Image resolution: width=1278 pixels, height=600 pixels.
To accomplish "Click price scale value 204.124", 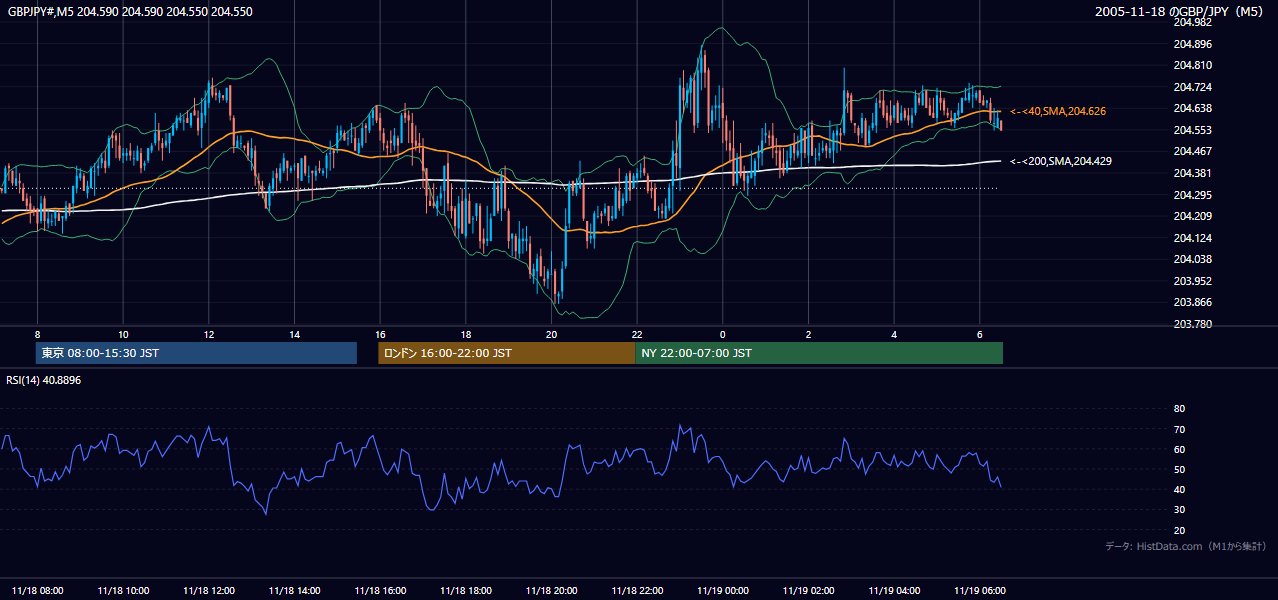I will (x=1192, y=238).
